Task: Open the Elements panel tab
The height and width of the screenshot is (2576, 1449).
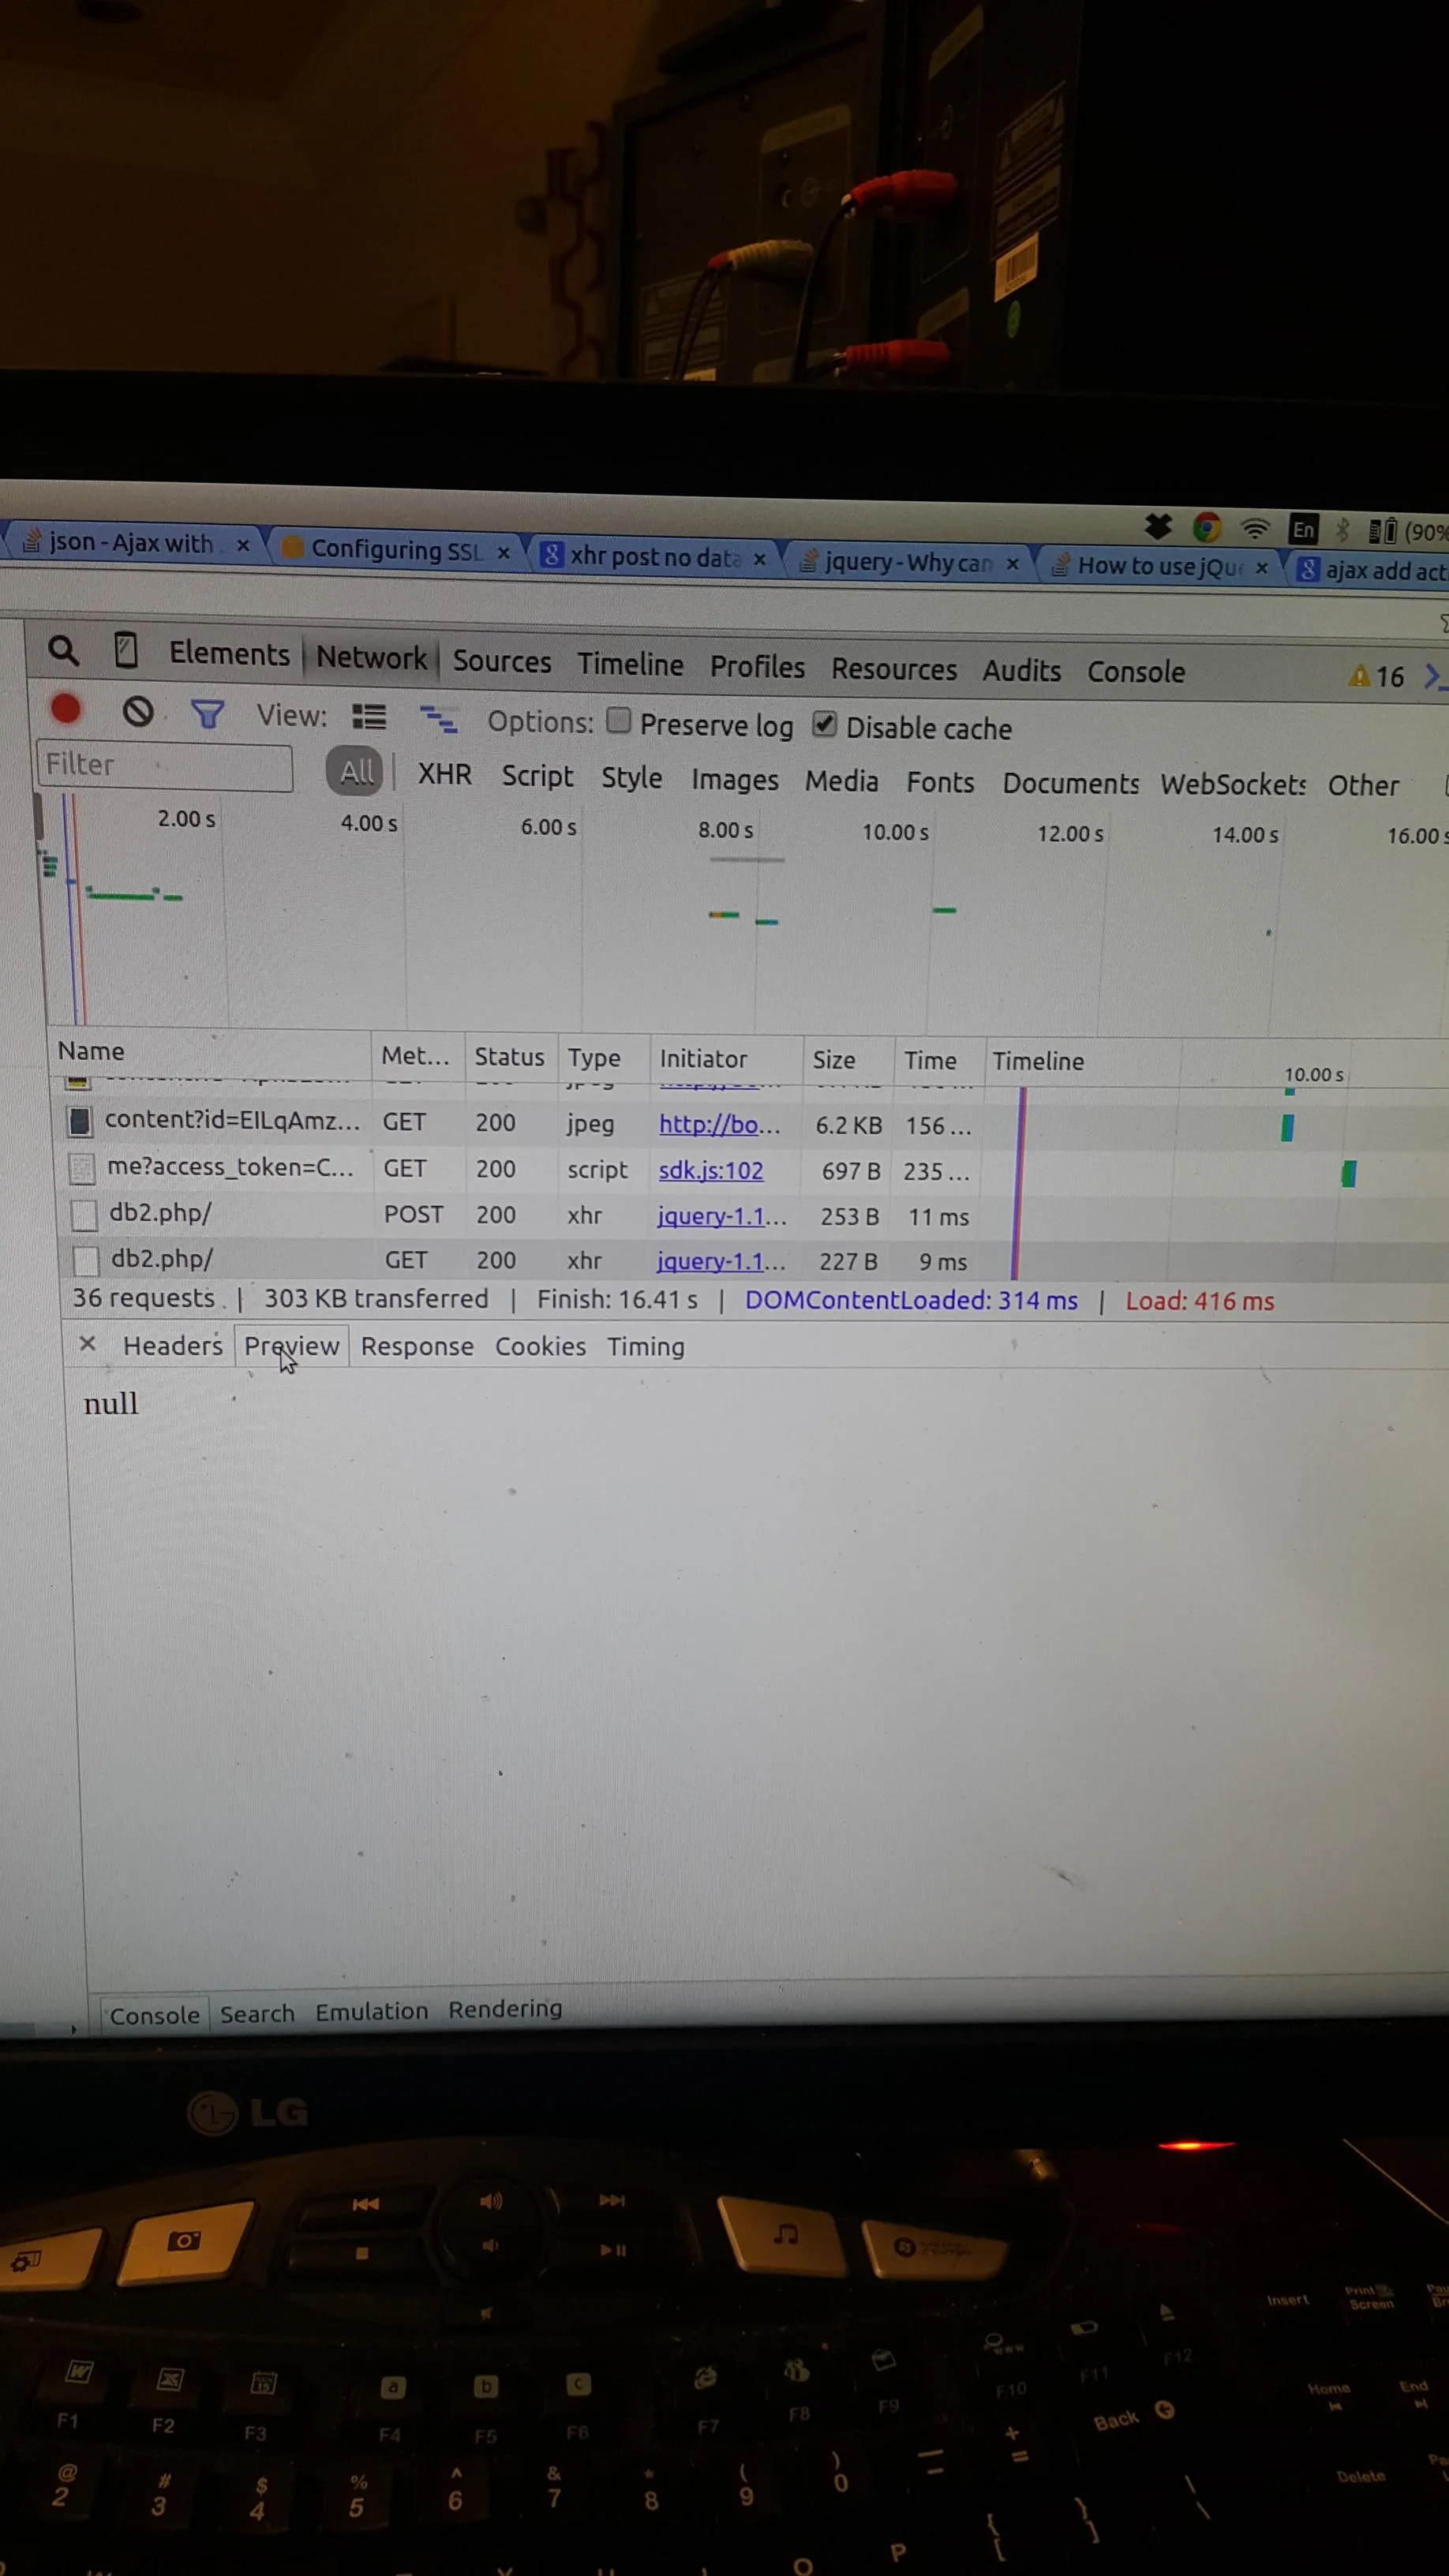Action: click(229, 654)
